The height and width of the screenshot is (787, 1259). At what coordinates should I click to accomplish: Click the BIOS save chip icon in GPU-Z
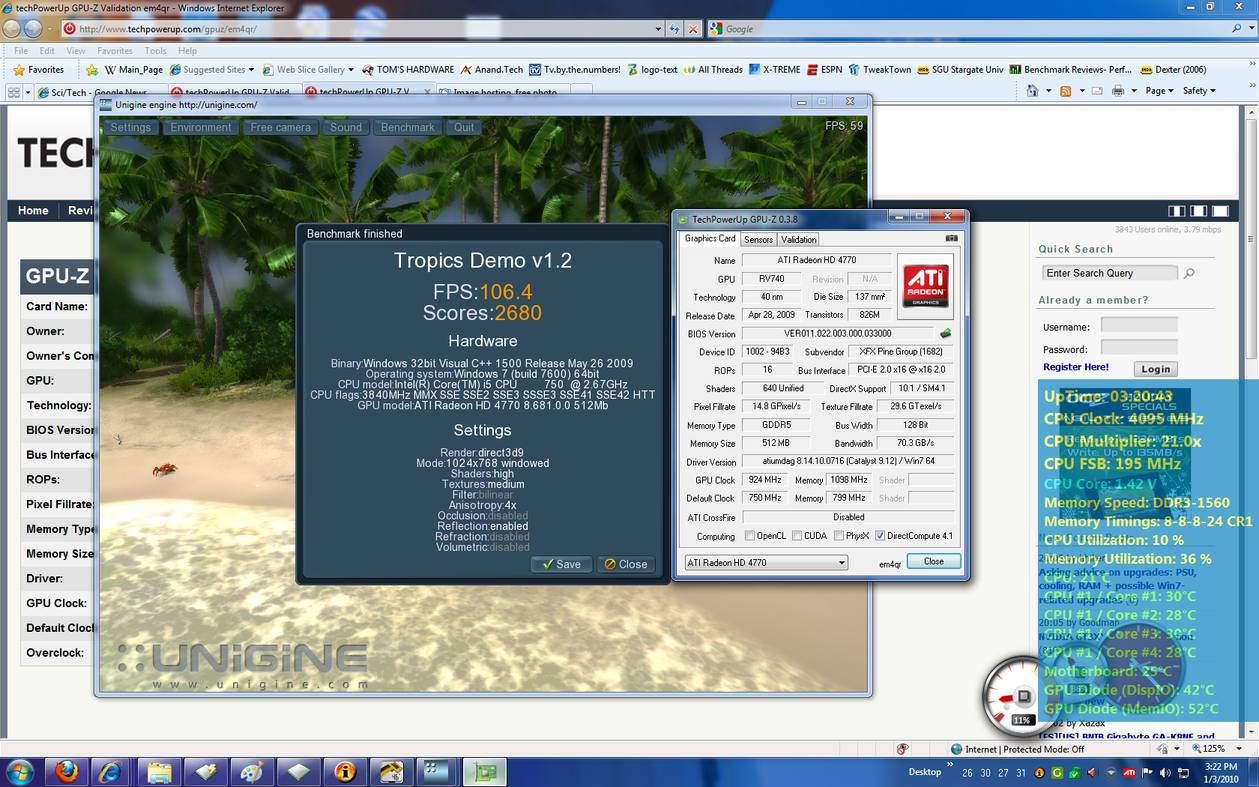[945, 334]
